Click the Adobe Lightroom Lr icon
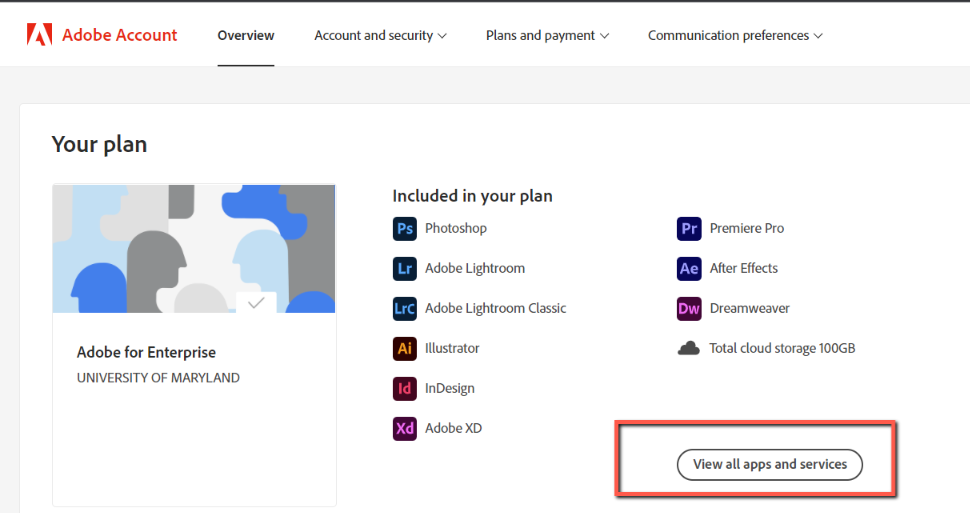The width and height of the screenshot is (970, 513). 405,269
